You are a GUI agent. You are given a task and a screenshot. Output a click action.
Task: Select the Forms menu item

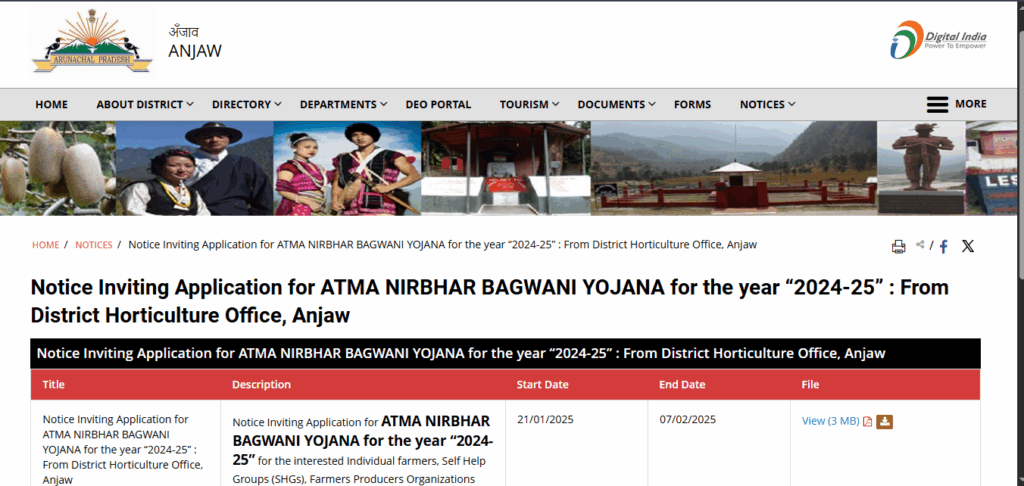(x=692, y=104)
